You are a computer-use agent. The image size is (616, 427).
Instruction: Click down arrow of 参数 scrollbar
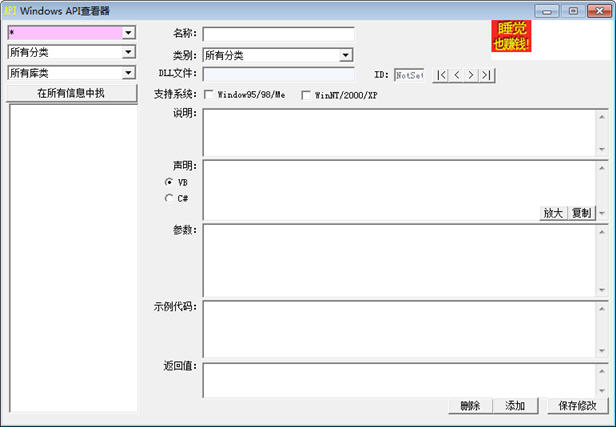pyautogui.click(x=602, y=290)
